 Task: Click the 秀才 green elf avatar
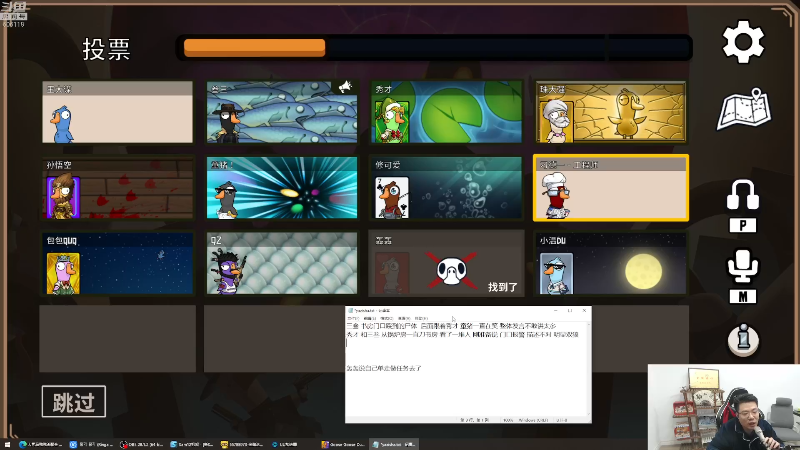pyautogui.click(x=392, y=121)
